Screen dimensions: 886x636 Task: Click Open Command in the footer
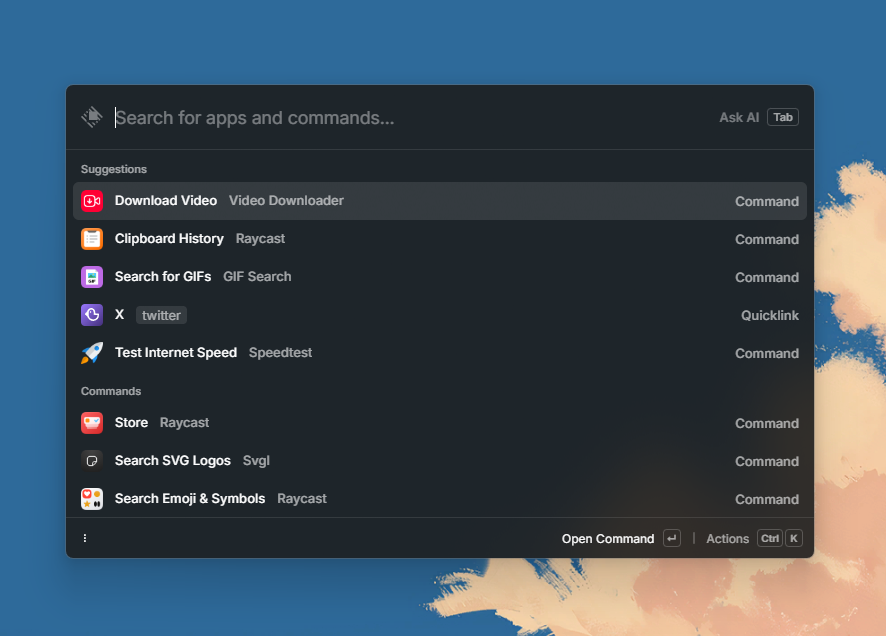[608, 539]
